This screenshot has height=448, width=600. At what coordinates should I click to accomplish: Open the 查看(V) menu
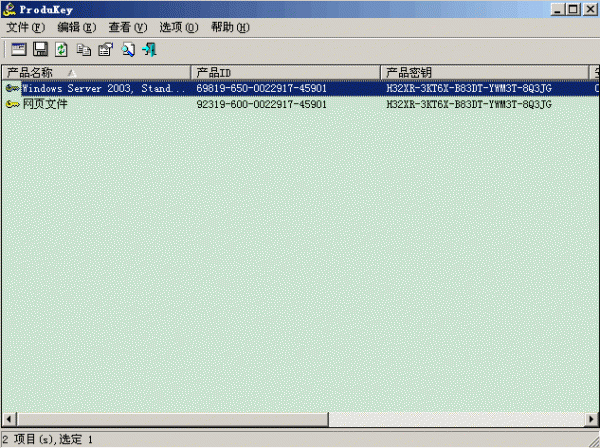pos(128,27)
